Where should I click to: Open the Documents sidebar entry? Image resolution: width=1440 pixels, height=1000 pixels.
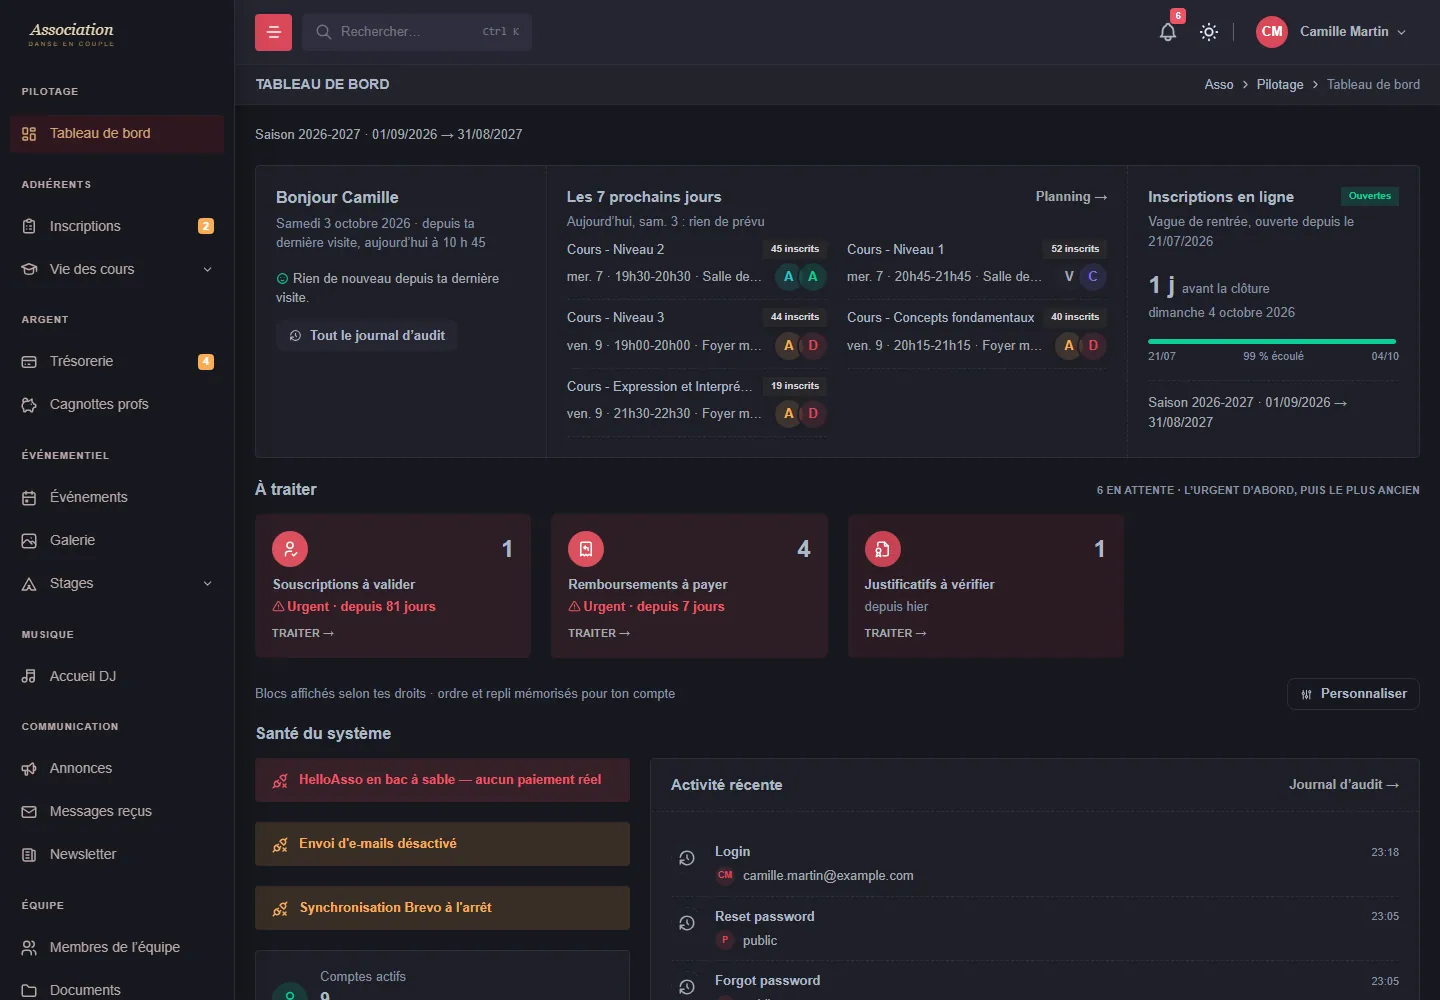pos(117,989)
